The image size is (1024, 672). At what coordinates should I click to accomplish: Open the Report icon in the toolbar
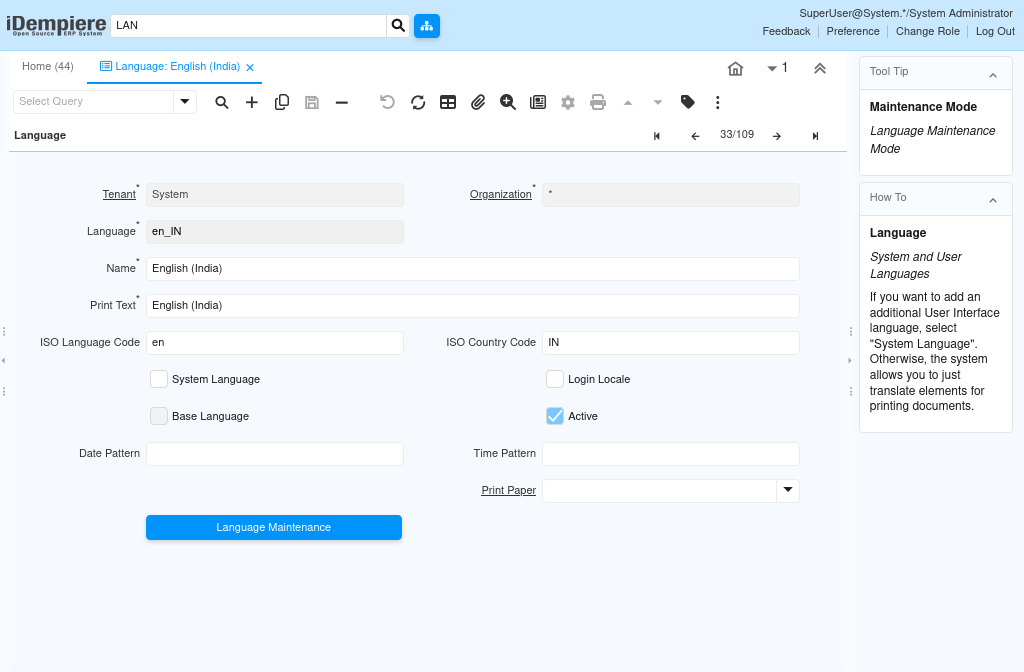click(538, 103)
